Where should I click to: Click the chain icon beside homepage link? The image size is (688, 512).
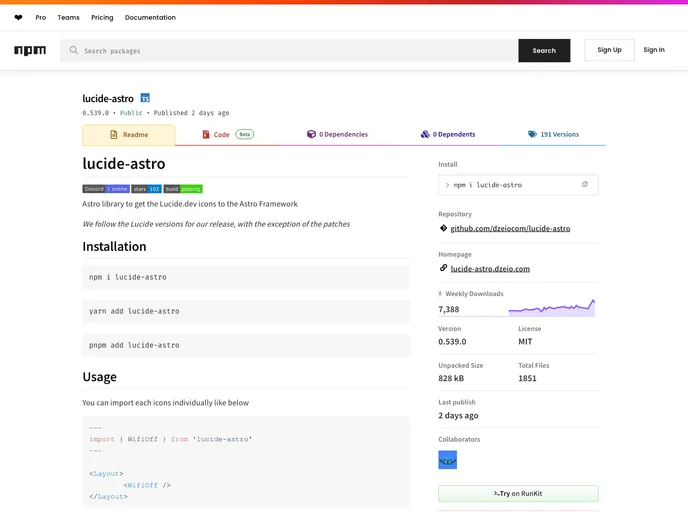point(443,268)
